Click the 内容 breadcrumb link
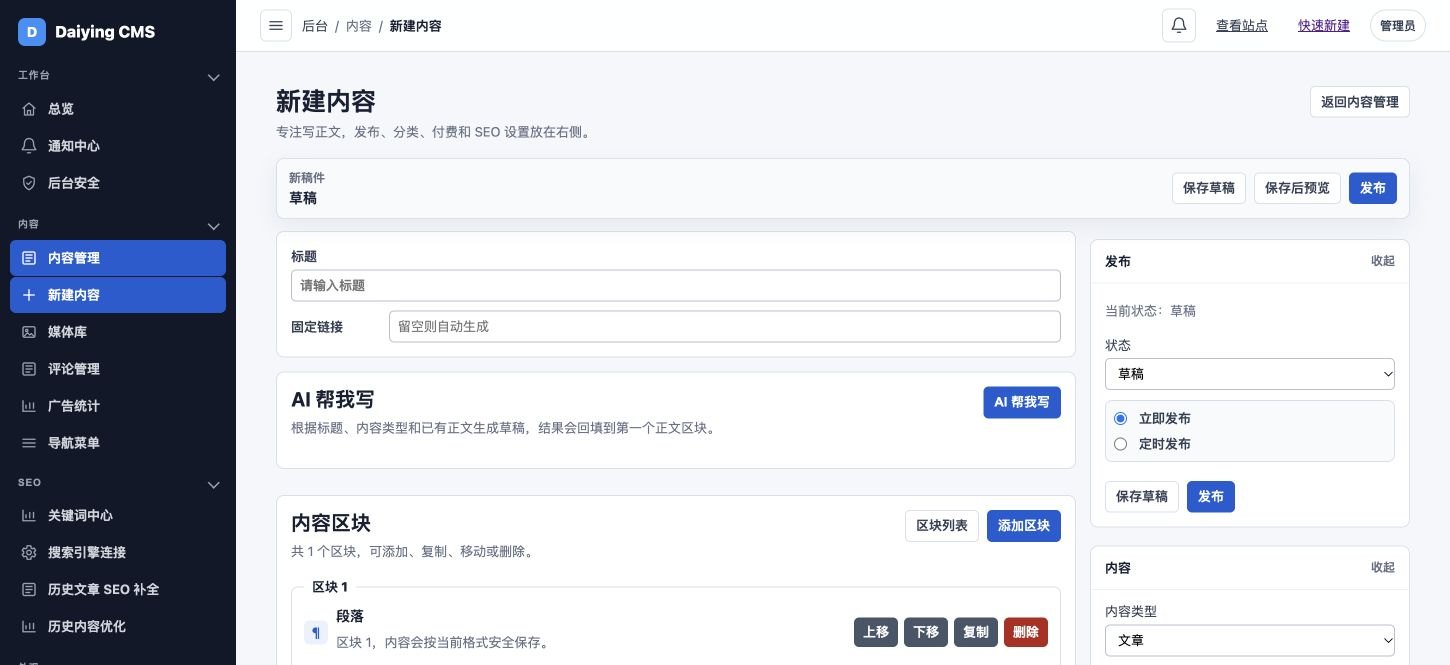 [359, 26]
